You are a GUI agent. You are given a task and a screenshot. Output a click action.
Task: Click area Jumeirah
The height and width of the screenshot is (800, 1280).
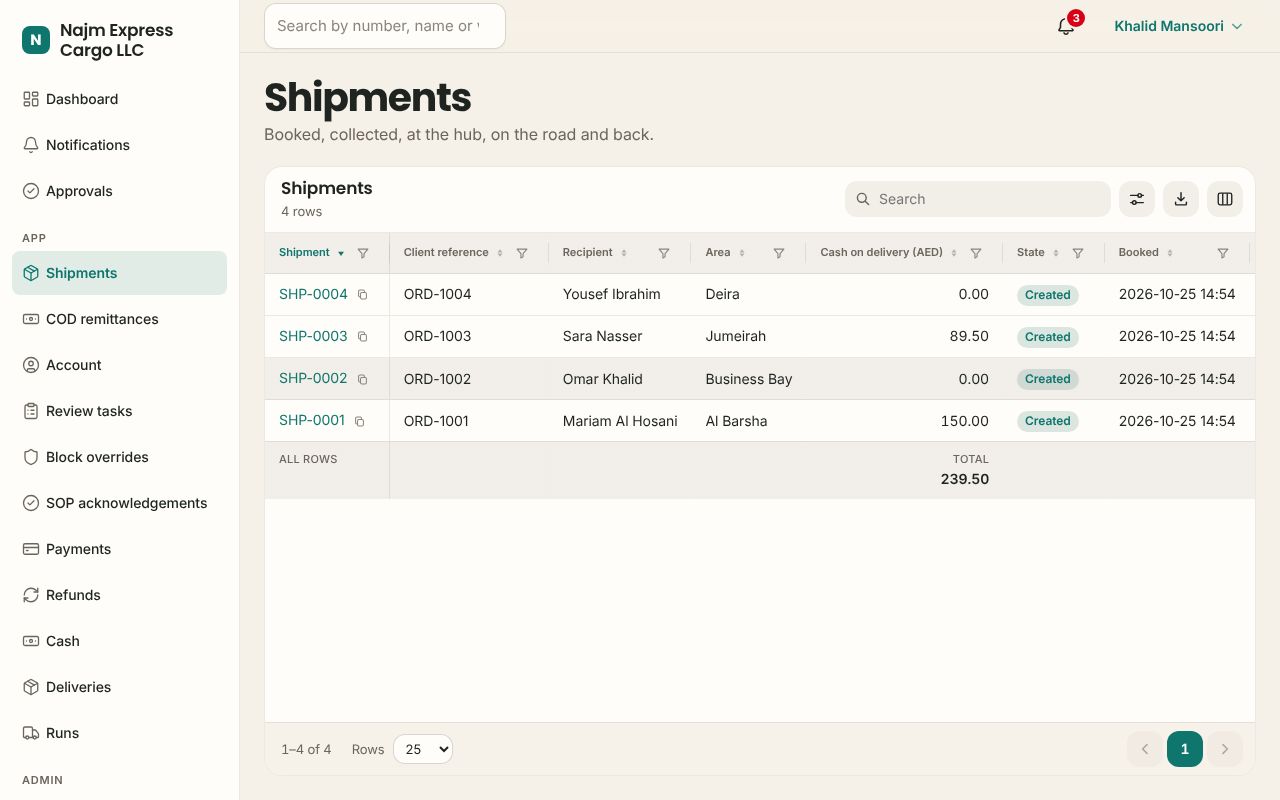[736, 337]
